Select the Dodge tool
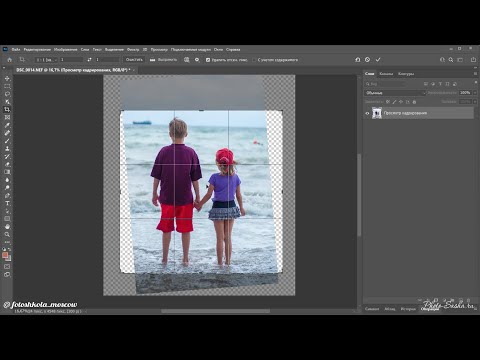This screenshot has width=480, height=360. tap(7, 188)
